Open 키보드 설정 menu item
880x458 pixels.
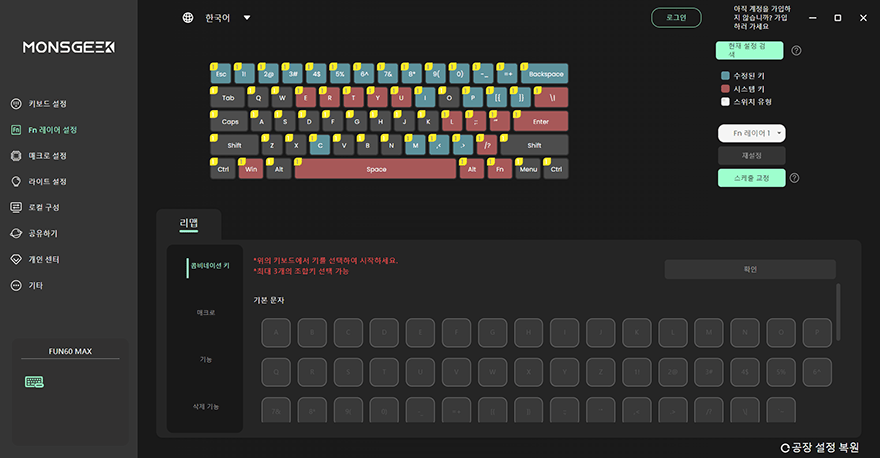47,104
